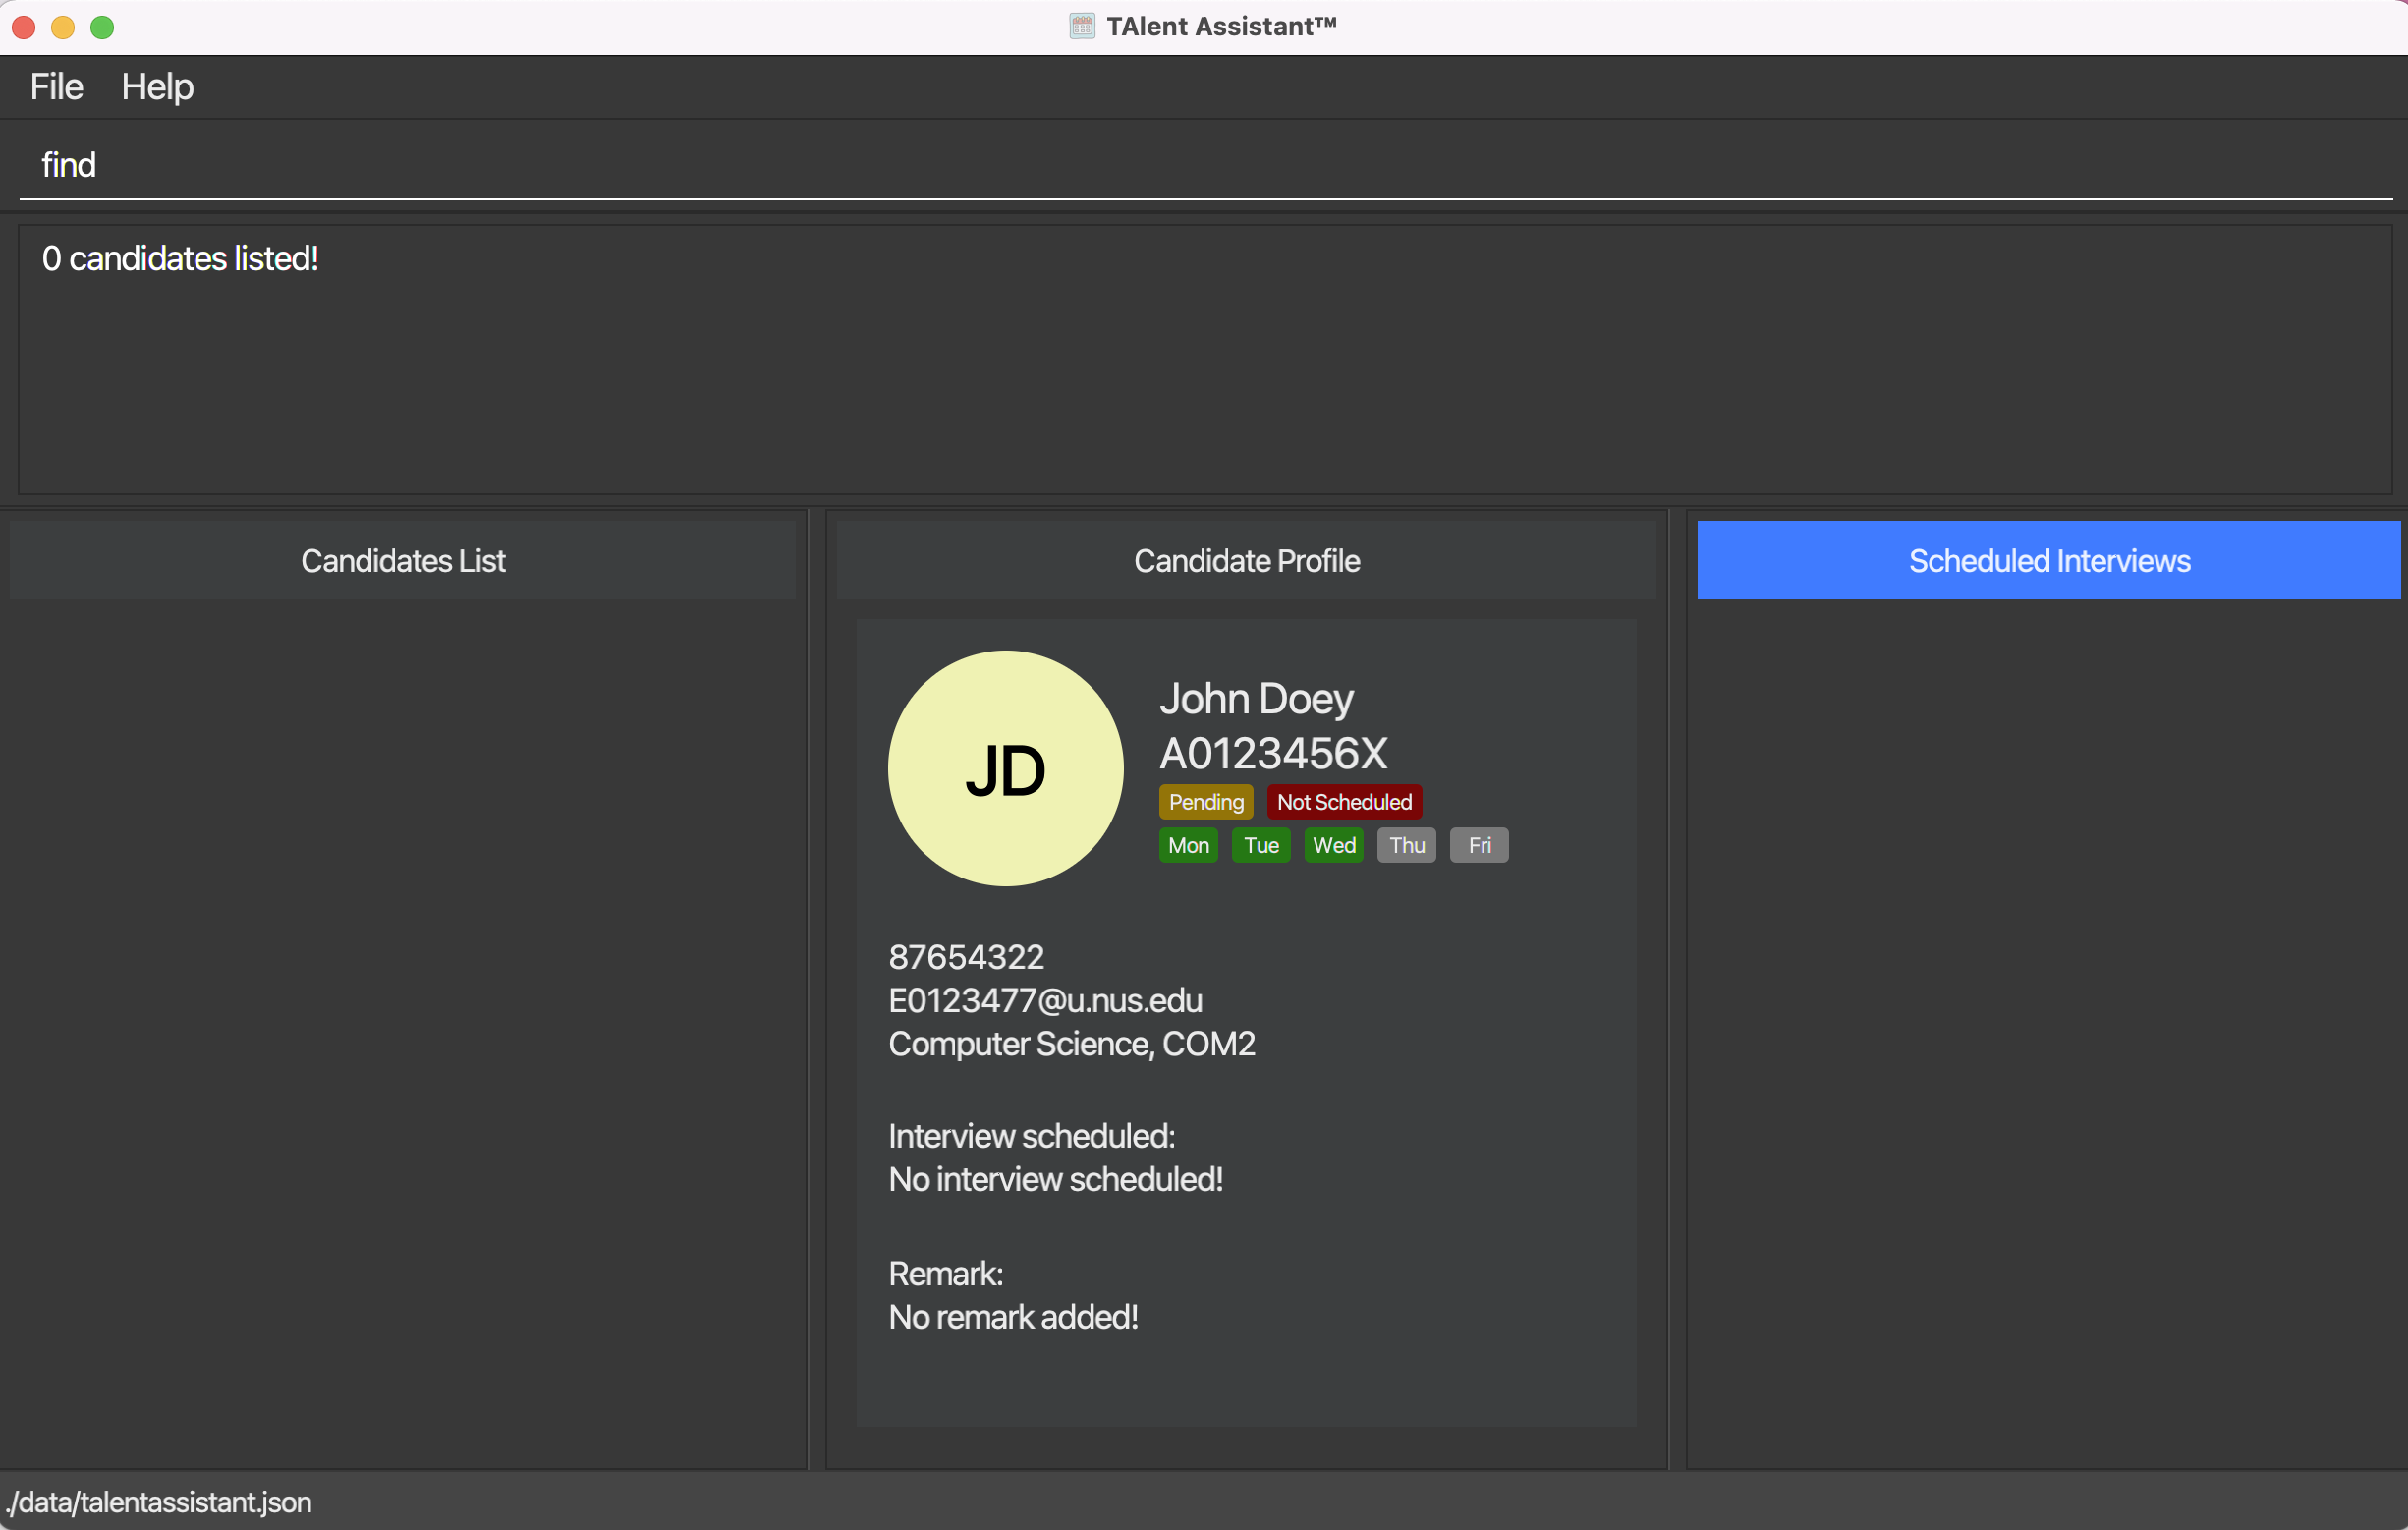
Task: Open the Help menu
Action: point(157,87)
